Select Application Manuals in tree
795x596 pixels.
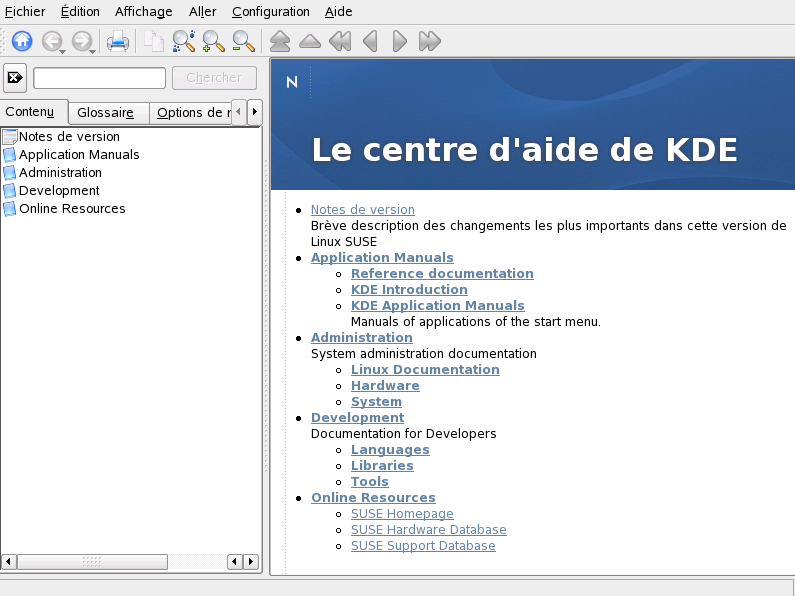coord(79,155)
